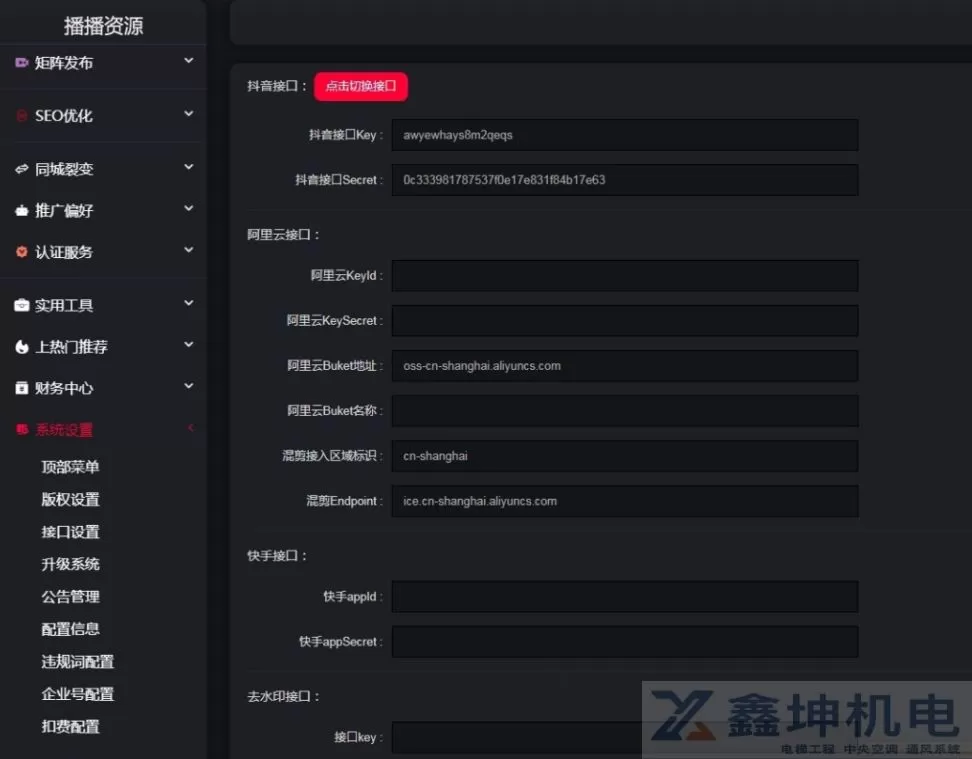The width and height of the screenshot is (972, 759).
Task: Click the 矩阵发布 camera icon
Action: [22, 63]
